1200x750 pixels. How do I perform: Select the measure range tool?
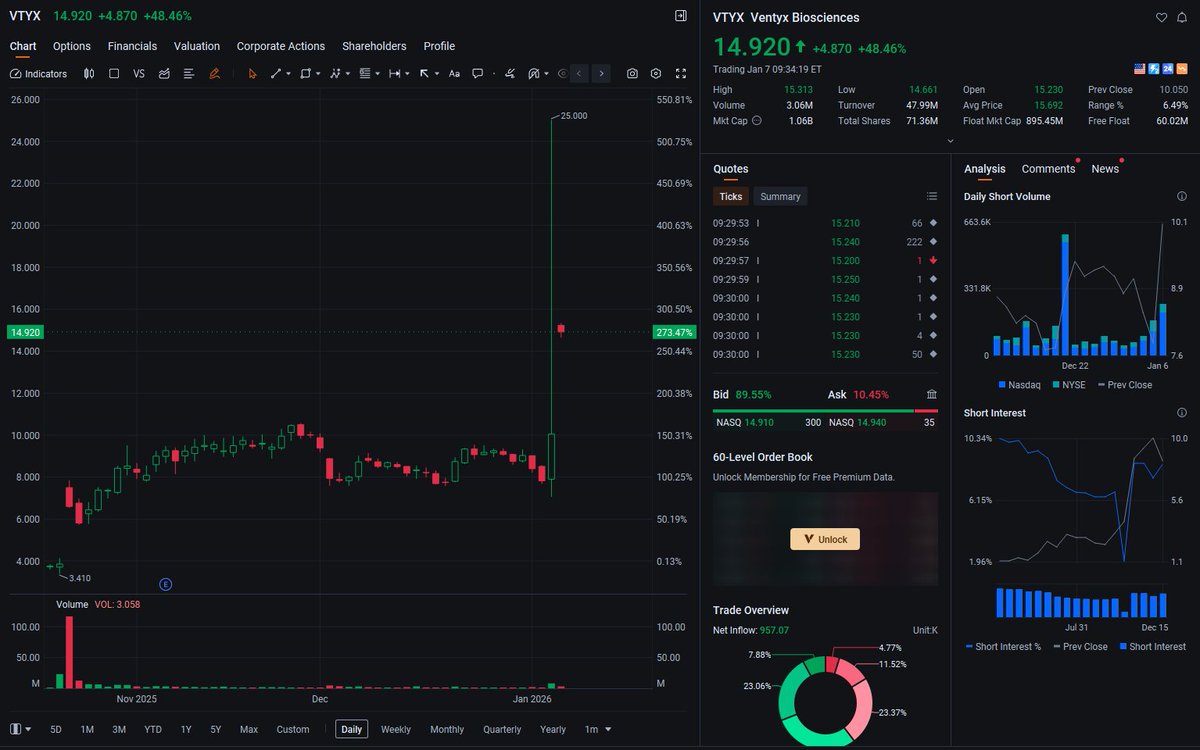pyautogui.click(x=394, y=73)
